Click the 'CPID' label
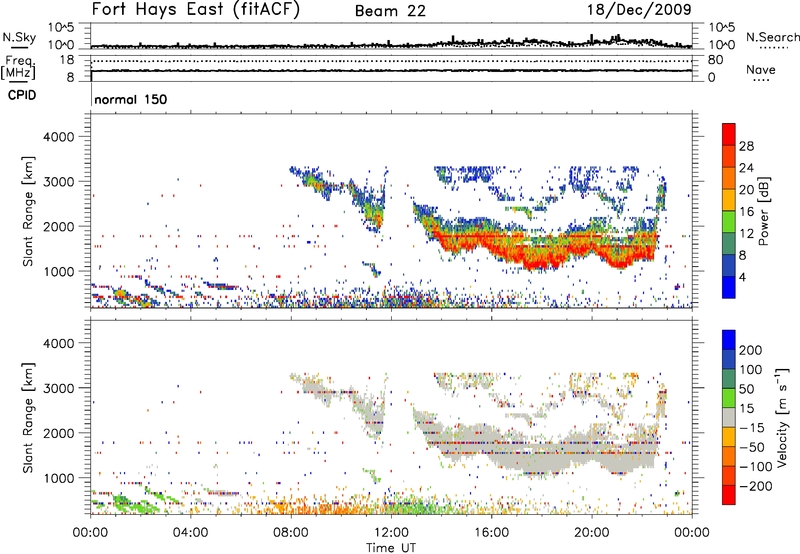Image resolution: width=800 pixels, height=554 pixels. coord(22,95)
